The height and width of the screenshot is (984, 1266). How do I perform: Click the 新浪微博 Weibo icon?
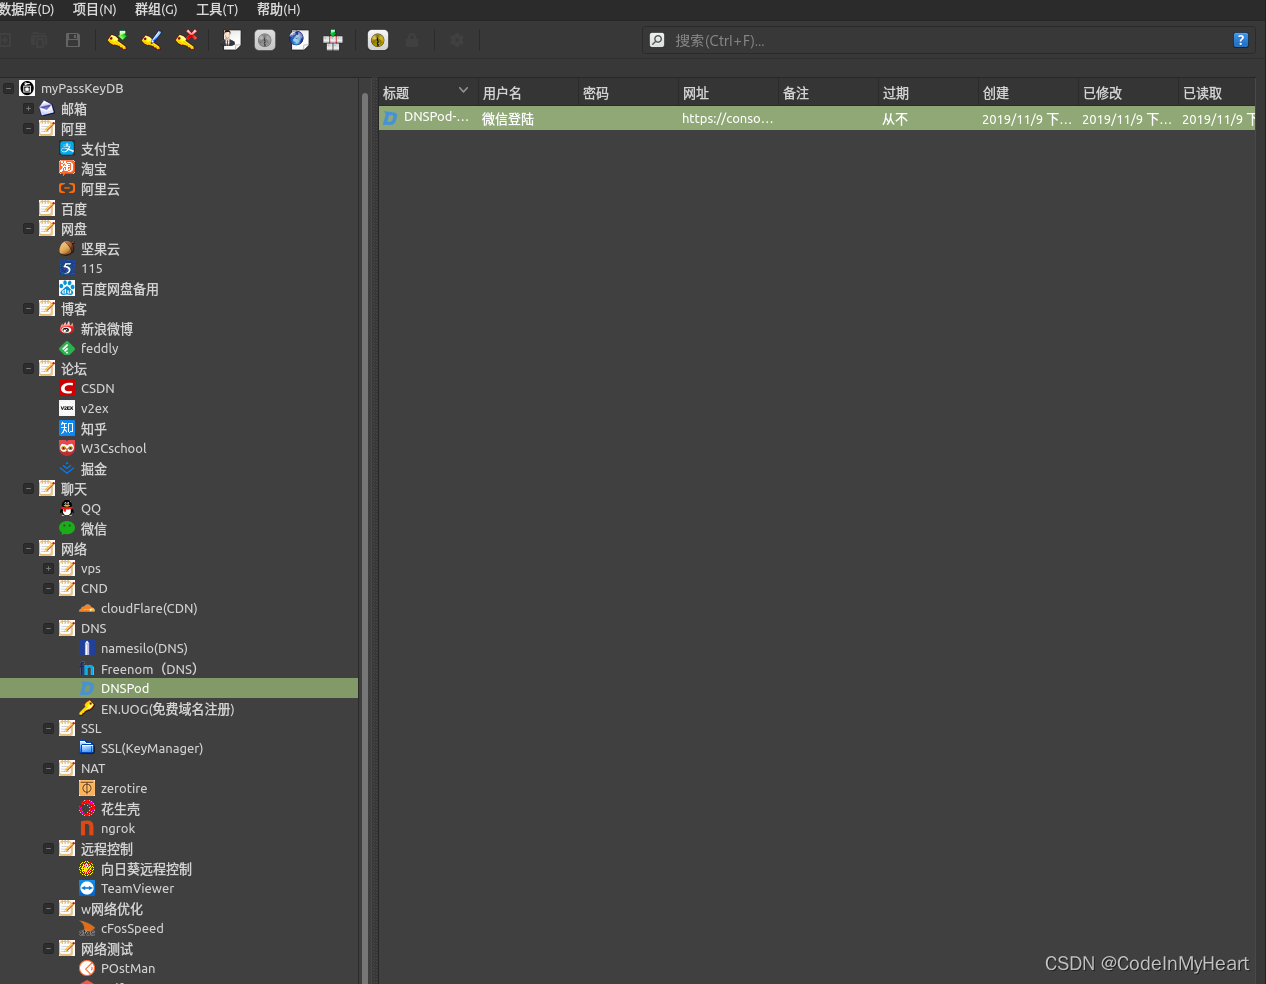[x=67, y=328]
